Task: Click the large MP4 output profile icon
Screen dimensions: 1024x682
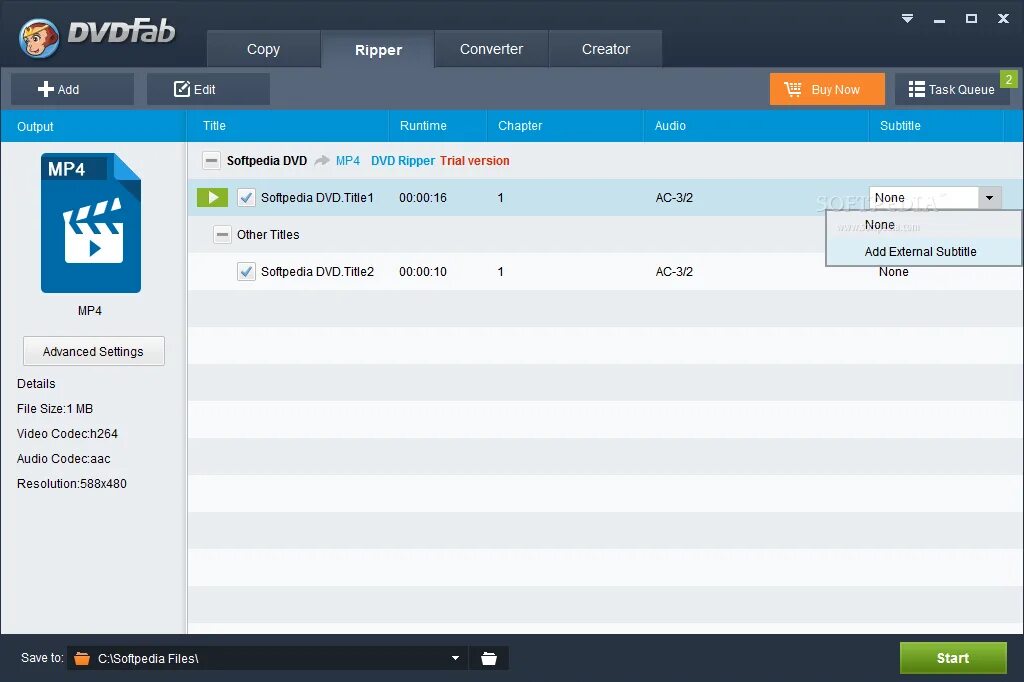Action: click(91, 223)
